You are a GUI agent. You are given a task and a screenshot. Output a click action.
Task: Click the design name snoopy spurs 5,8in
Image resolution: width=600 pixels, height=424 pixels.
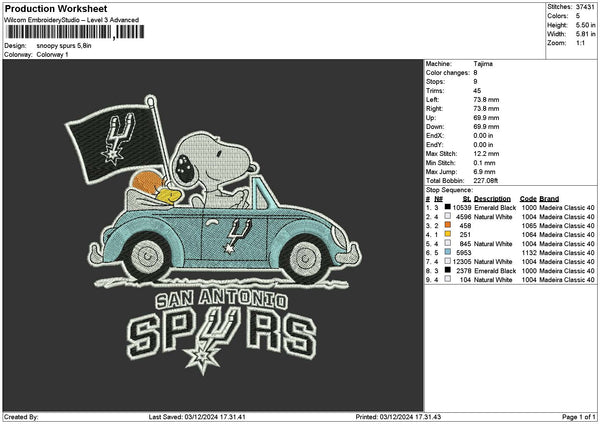[x=64, y=46]
